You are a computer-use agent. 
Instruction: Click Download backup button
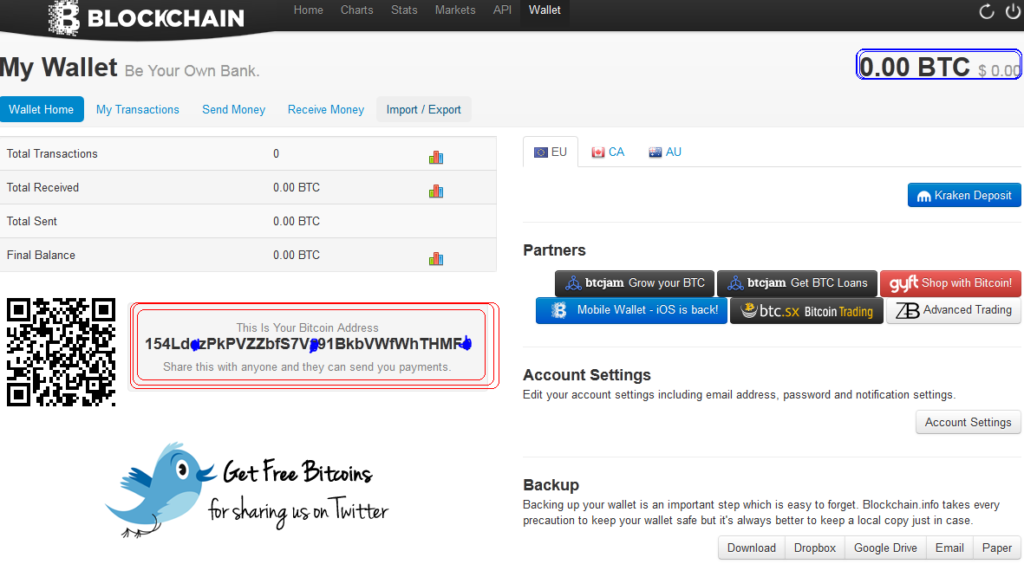(751, 548)
